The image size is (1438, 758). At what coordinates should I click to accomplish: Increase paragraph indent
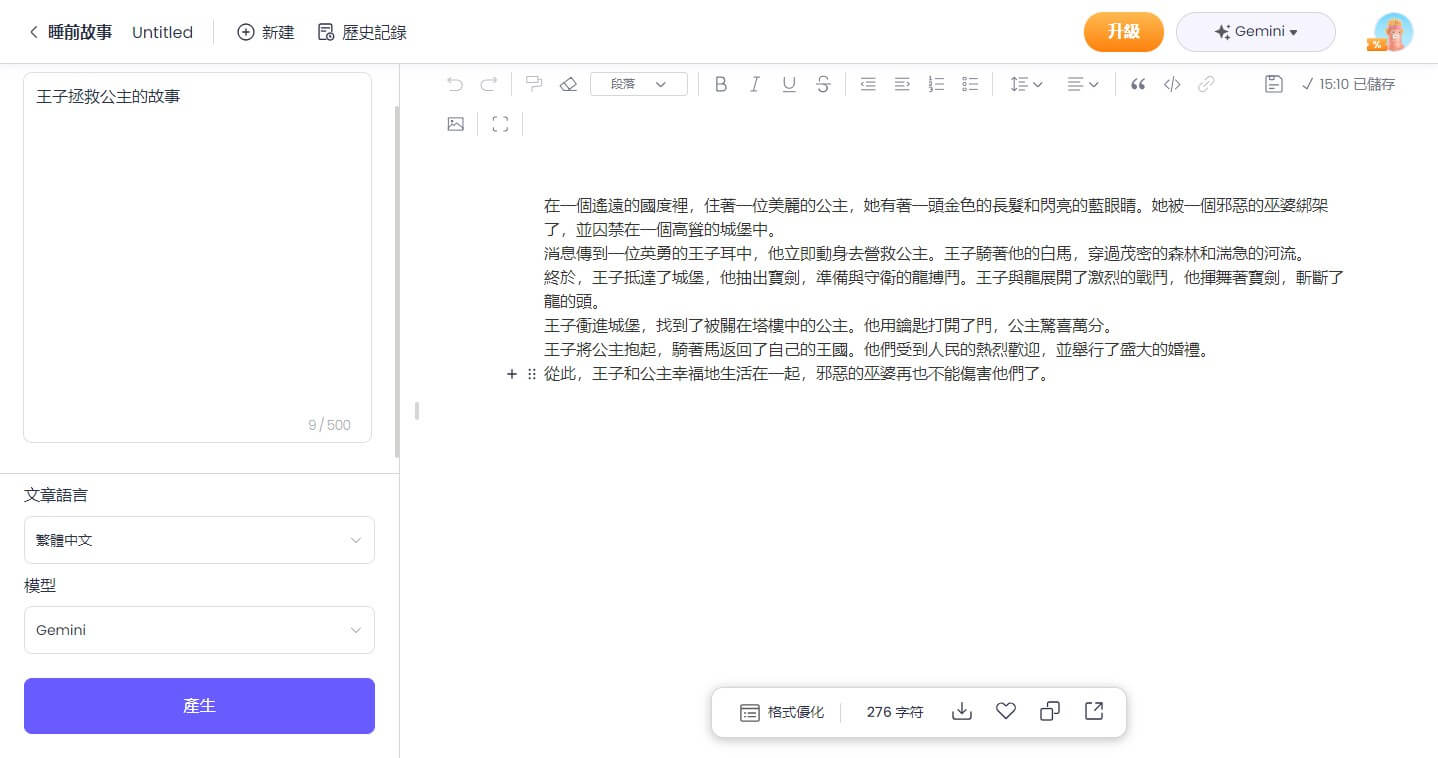pos(902,84)
